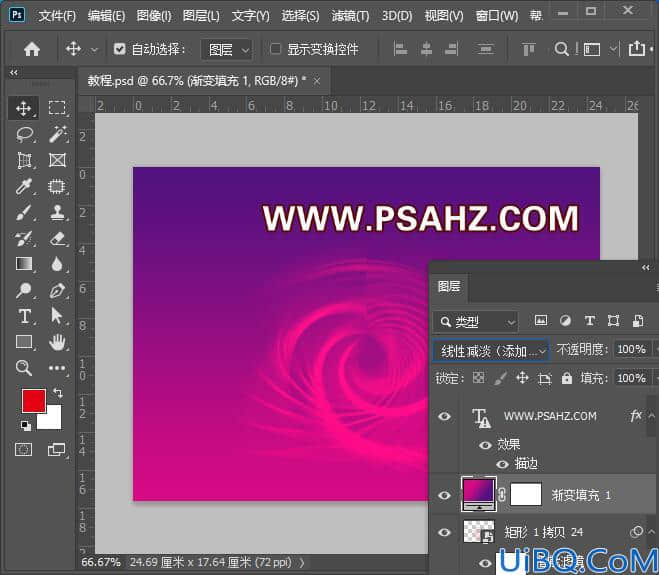Screen dimensions: 659x575
Task: Click the Share export icon
Action: click(637, 48)
